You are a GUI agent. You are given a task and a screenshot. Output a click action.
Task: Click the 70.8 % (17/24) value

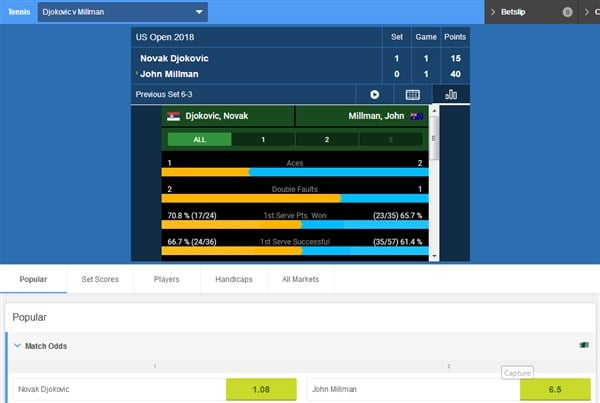click(x=192, y=215)
